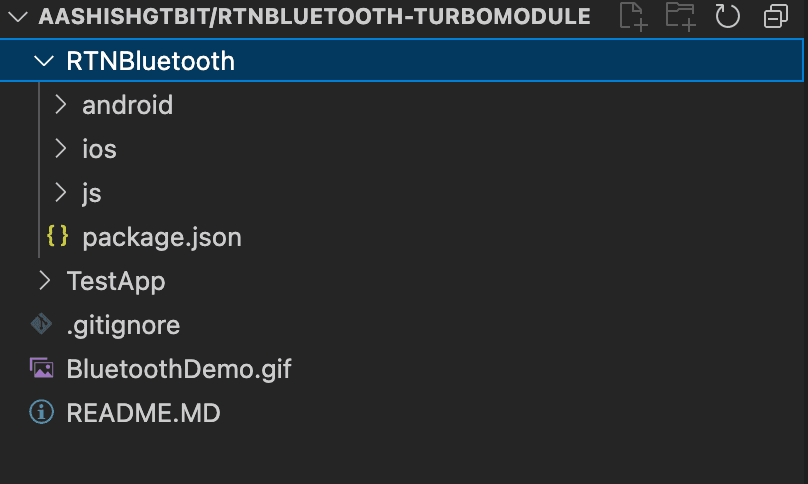Open the .gitignore file
Viewport: 808px width, 484px height.
[123, 325]
